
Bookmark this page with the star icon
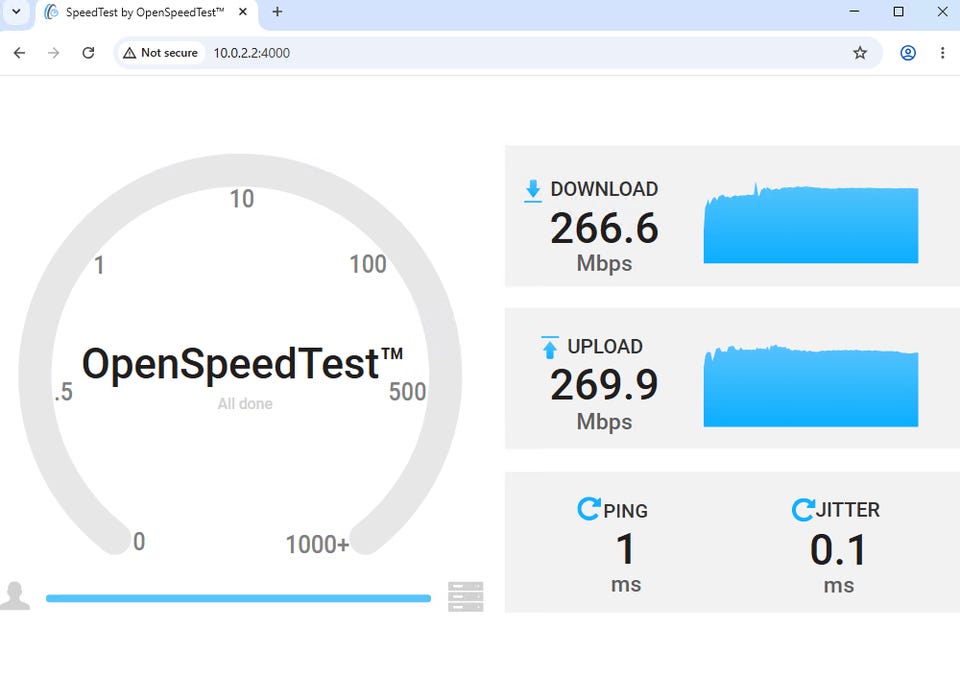[x=860, y=53]
